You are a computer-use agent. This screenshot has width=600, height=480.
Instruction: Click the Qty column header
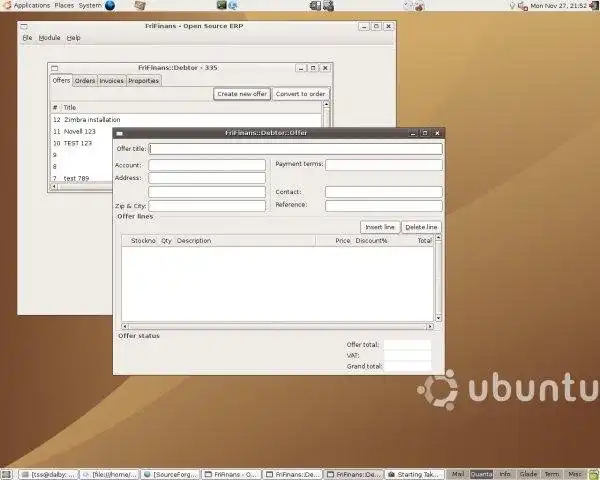(166, 241)
